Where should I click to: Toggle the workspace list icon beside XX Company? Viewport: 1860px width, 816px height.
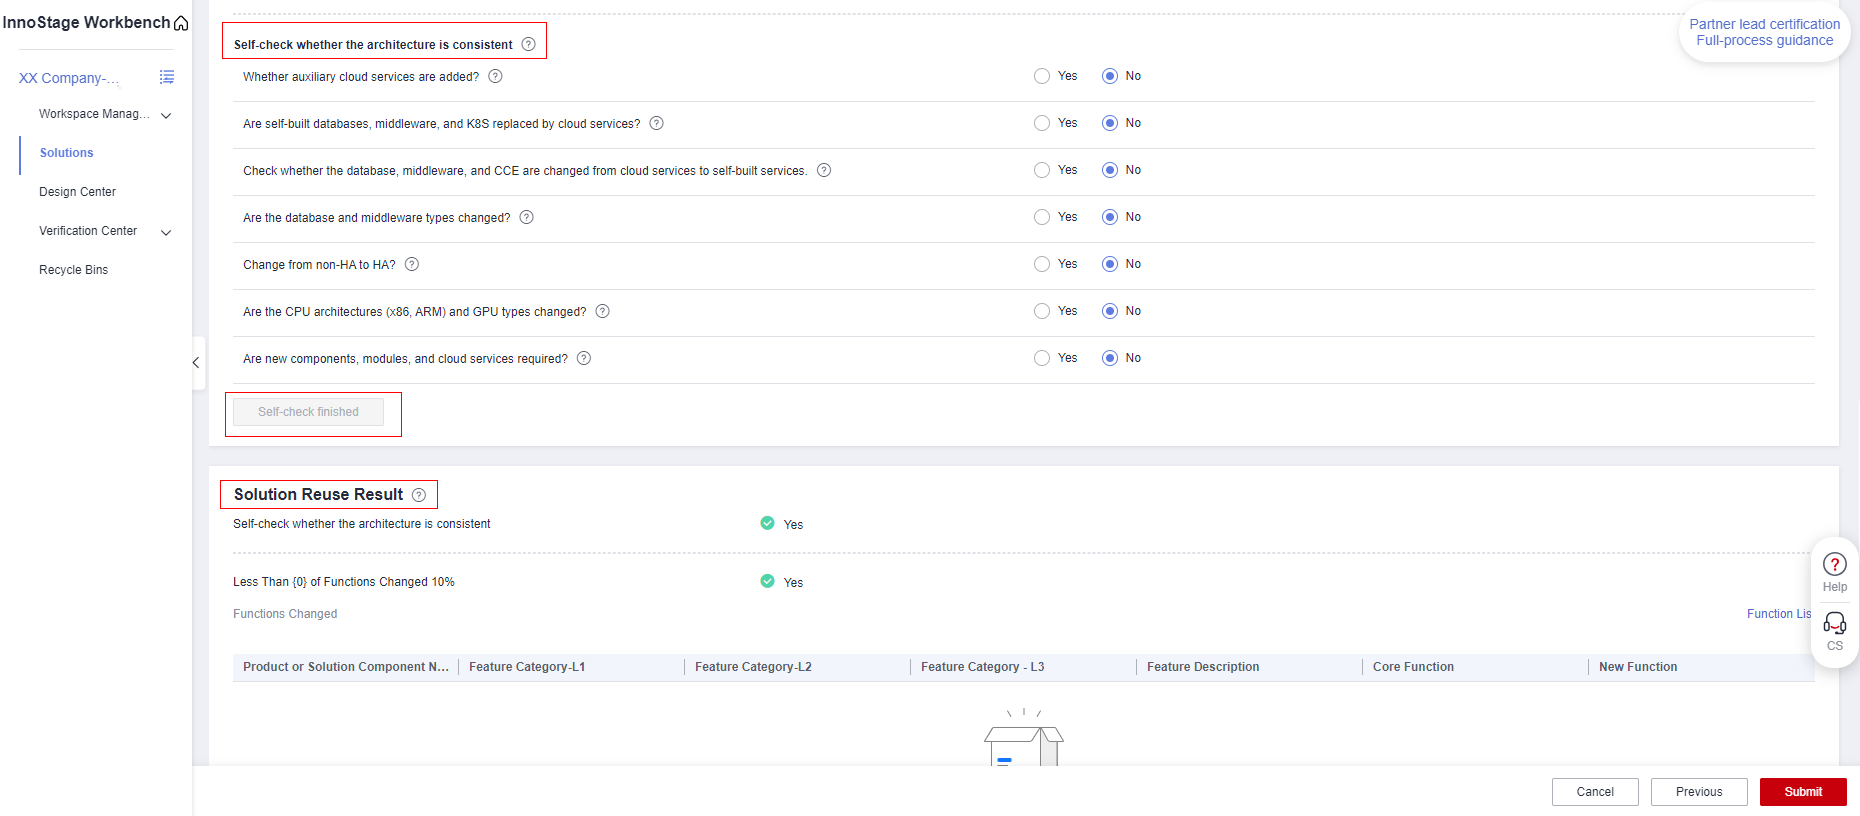167,77
